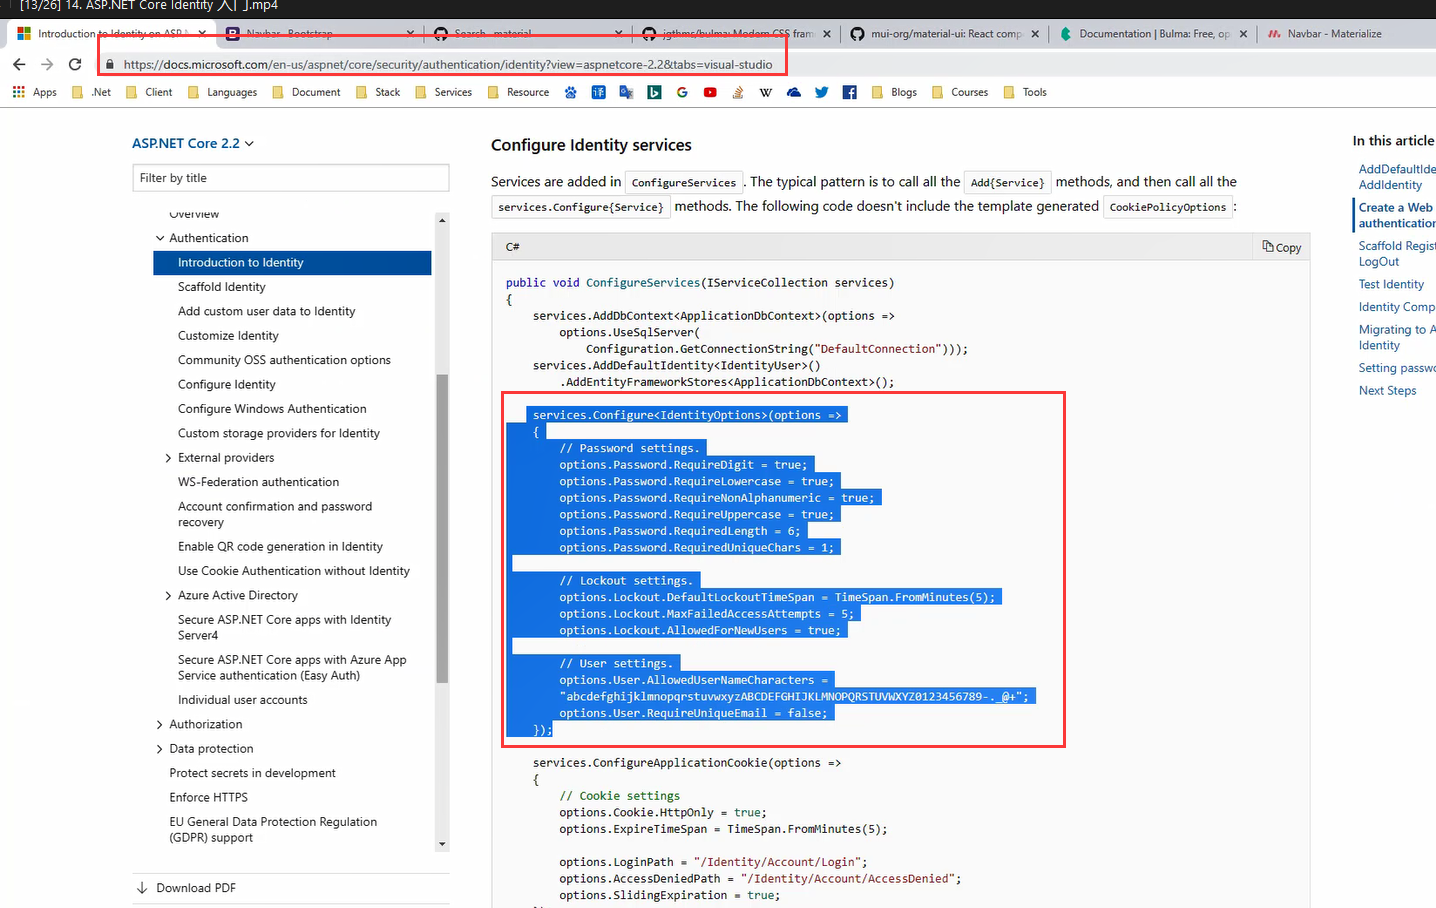The height and width of the screenshot is (908, 1436).
Task: Reload the page with the refresh icon
Action: click(75, 64)
